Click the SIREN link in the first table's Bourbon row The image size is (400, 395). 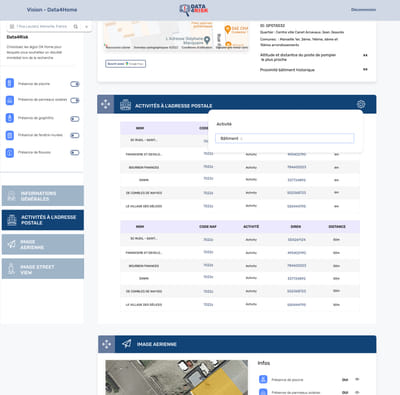pyautogui.click(x=297, y=167)
